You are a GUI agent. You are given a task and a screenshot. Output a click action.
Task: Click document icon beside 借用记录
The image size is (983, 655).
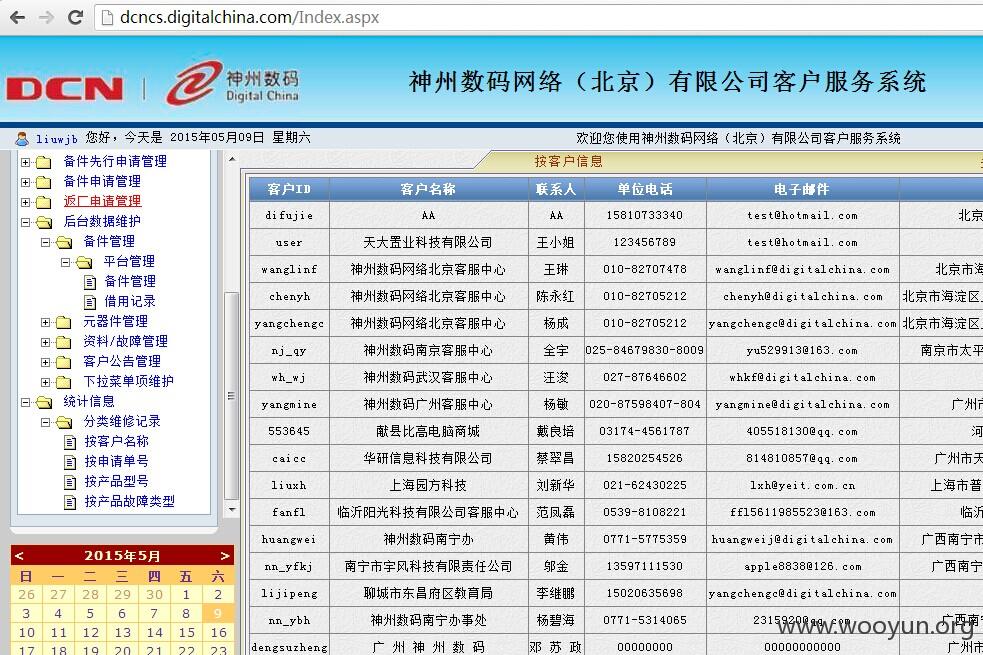[90, 302]
